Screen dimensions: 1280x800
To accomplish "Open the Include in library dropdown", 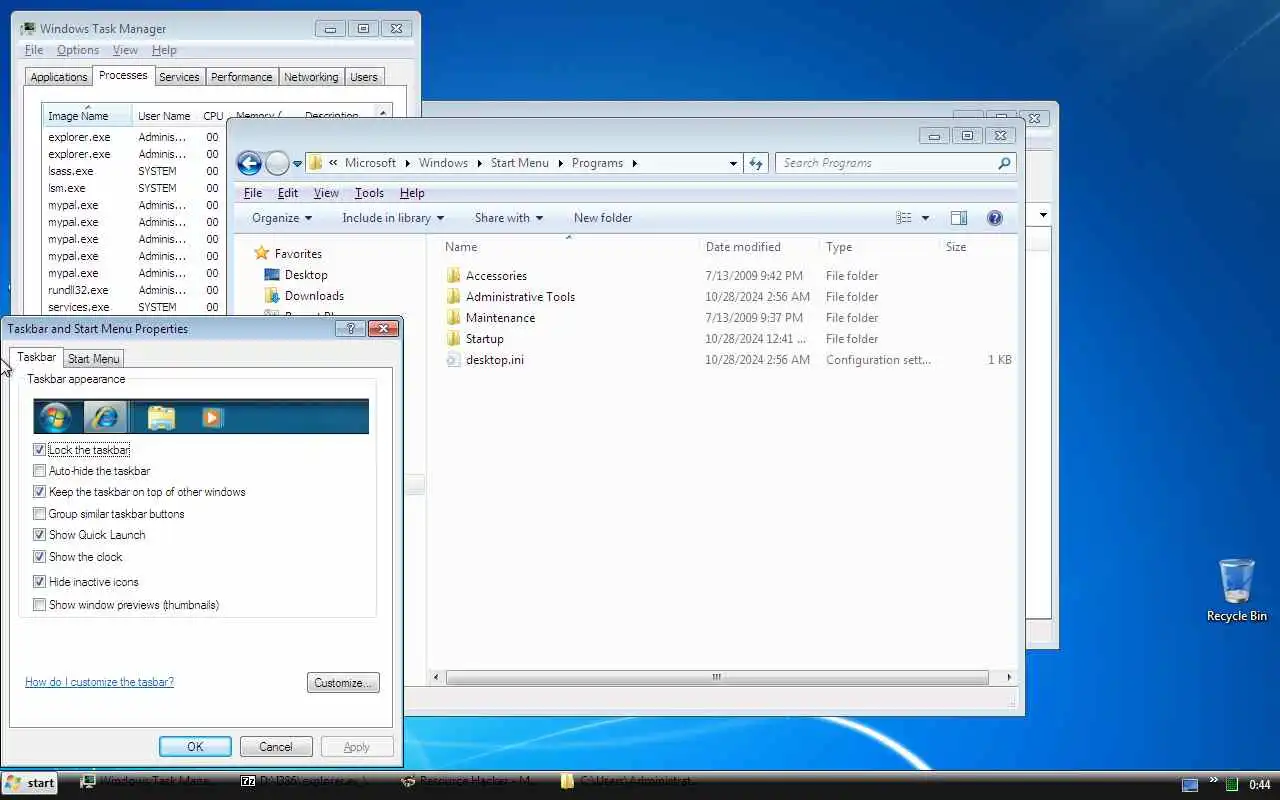I will pyautogui.click(x=393, y=218).
